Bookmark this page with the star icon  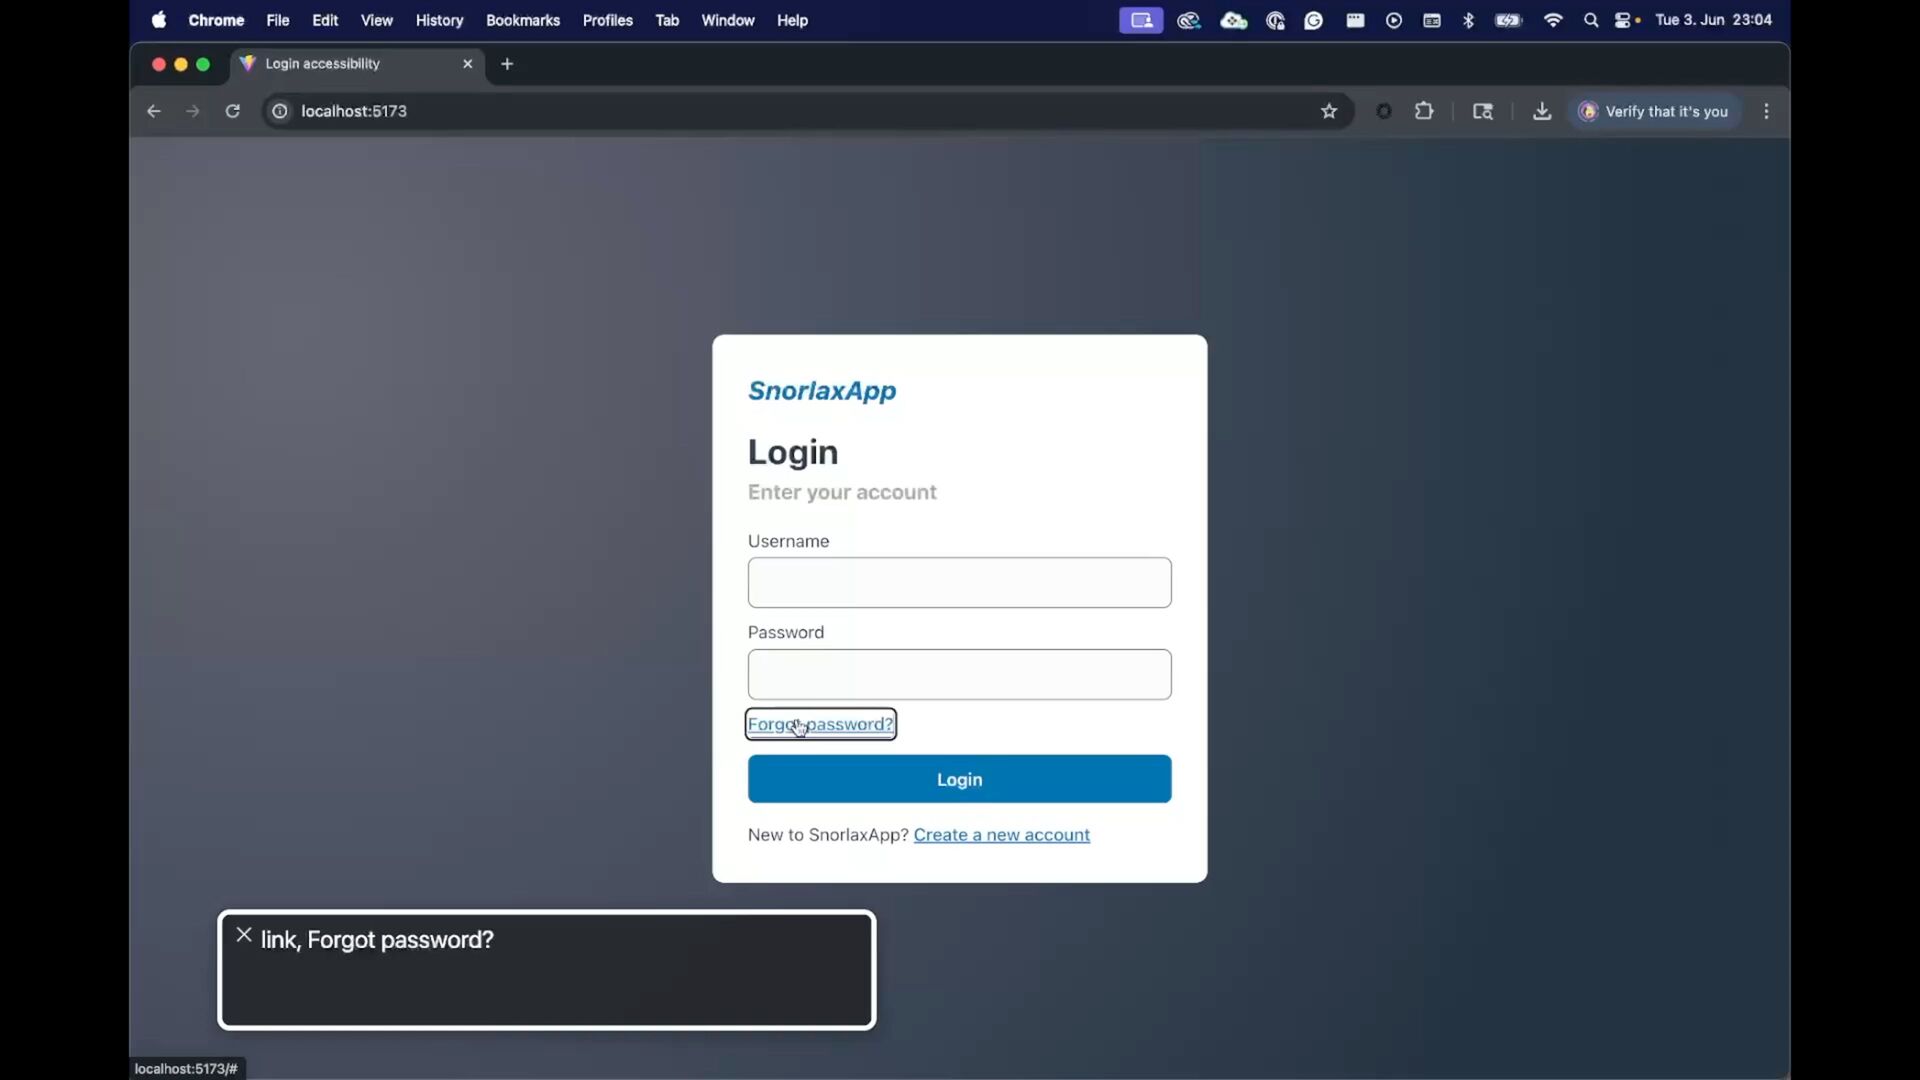[x=1329, y=111]
